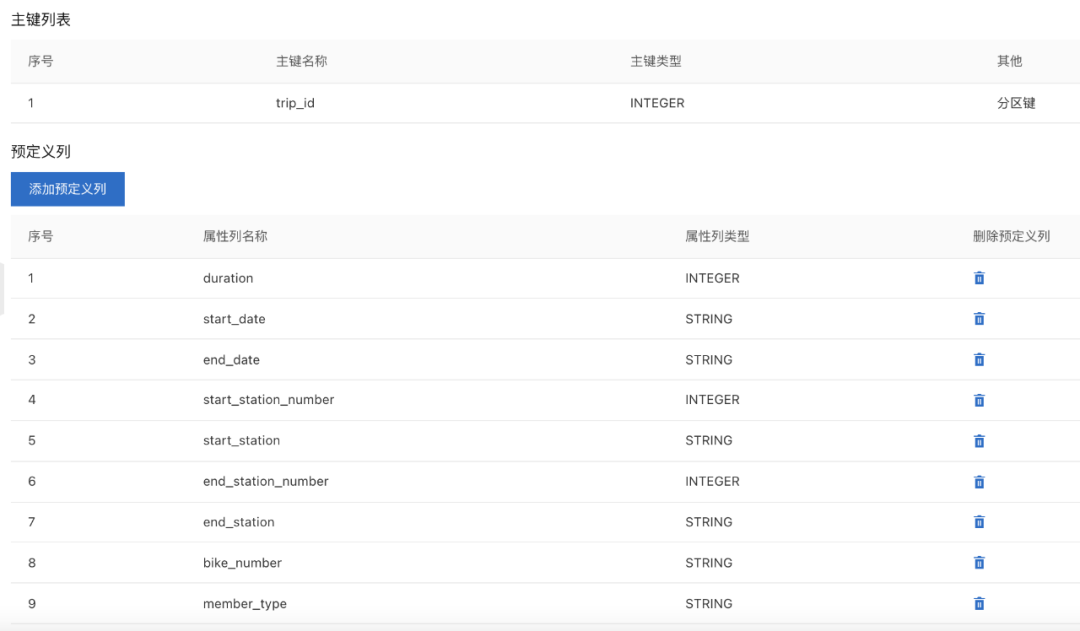This screenshot has width=1080, height=631.
Task: Click trash icon for end_station row
Action: [x=979, y=522]
